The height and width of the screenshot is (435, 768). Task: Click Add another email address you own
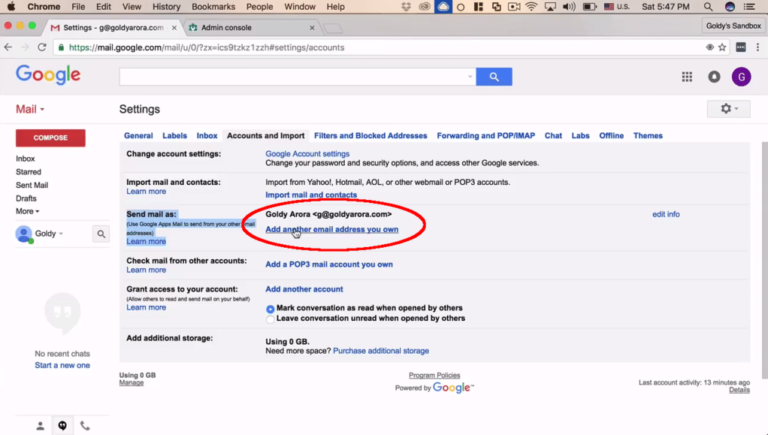(x=332, y=229)
